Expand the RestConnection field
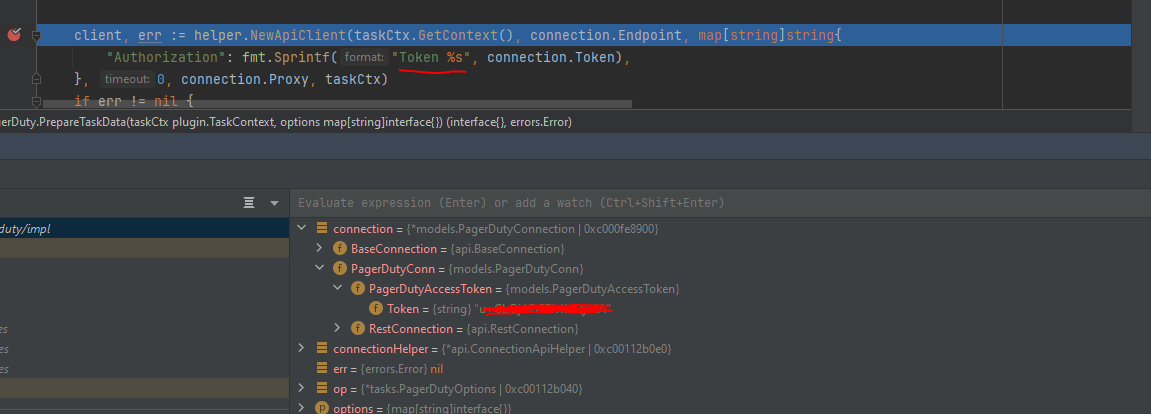Image resolution: width=1151 pixels, height=414 pixels. coord(338,327)
